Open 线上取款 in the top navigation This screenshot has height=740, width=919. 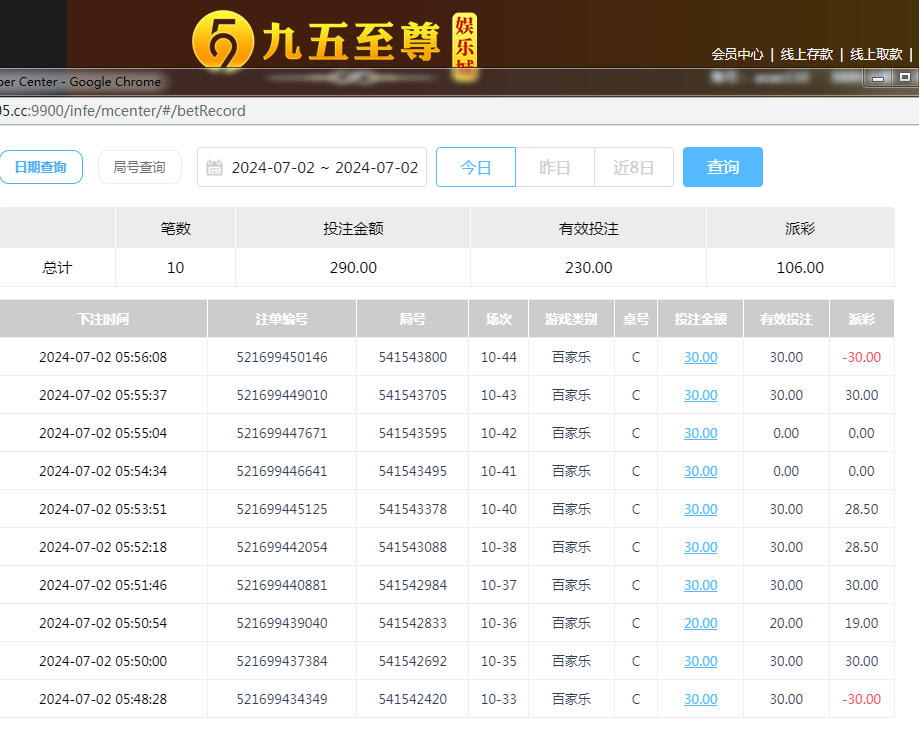pyautogui.click(x=876, y=54)
